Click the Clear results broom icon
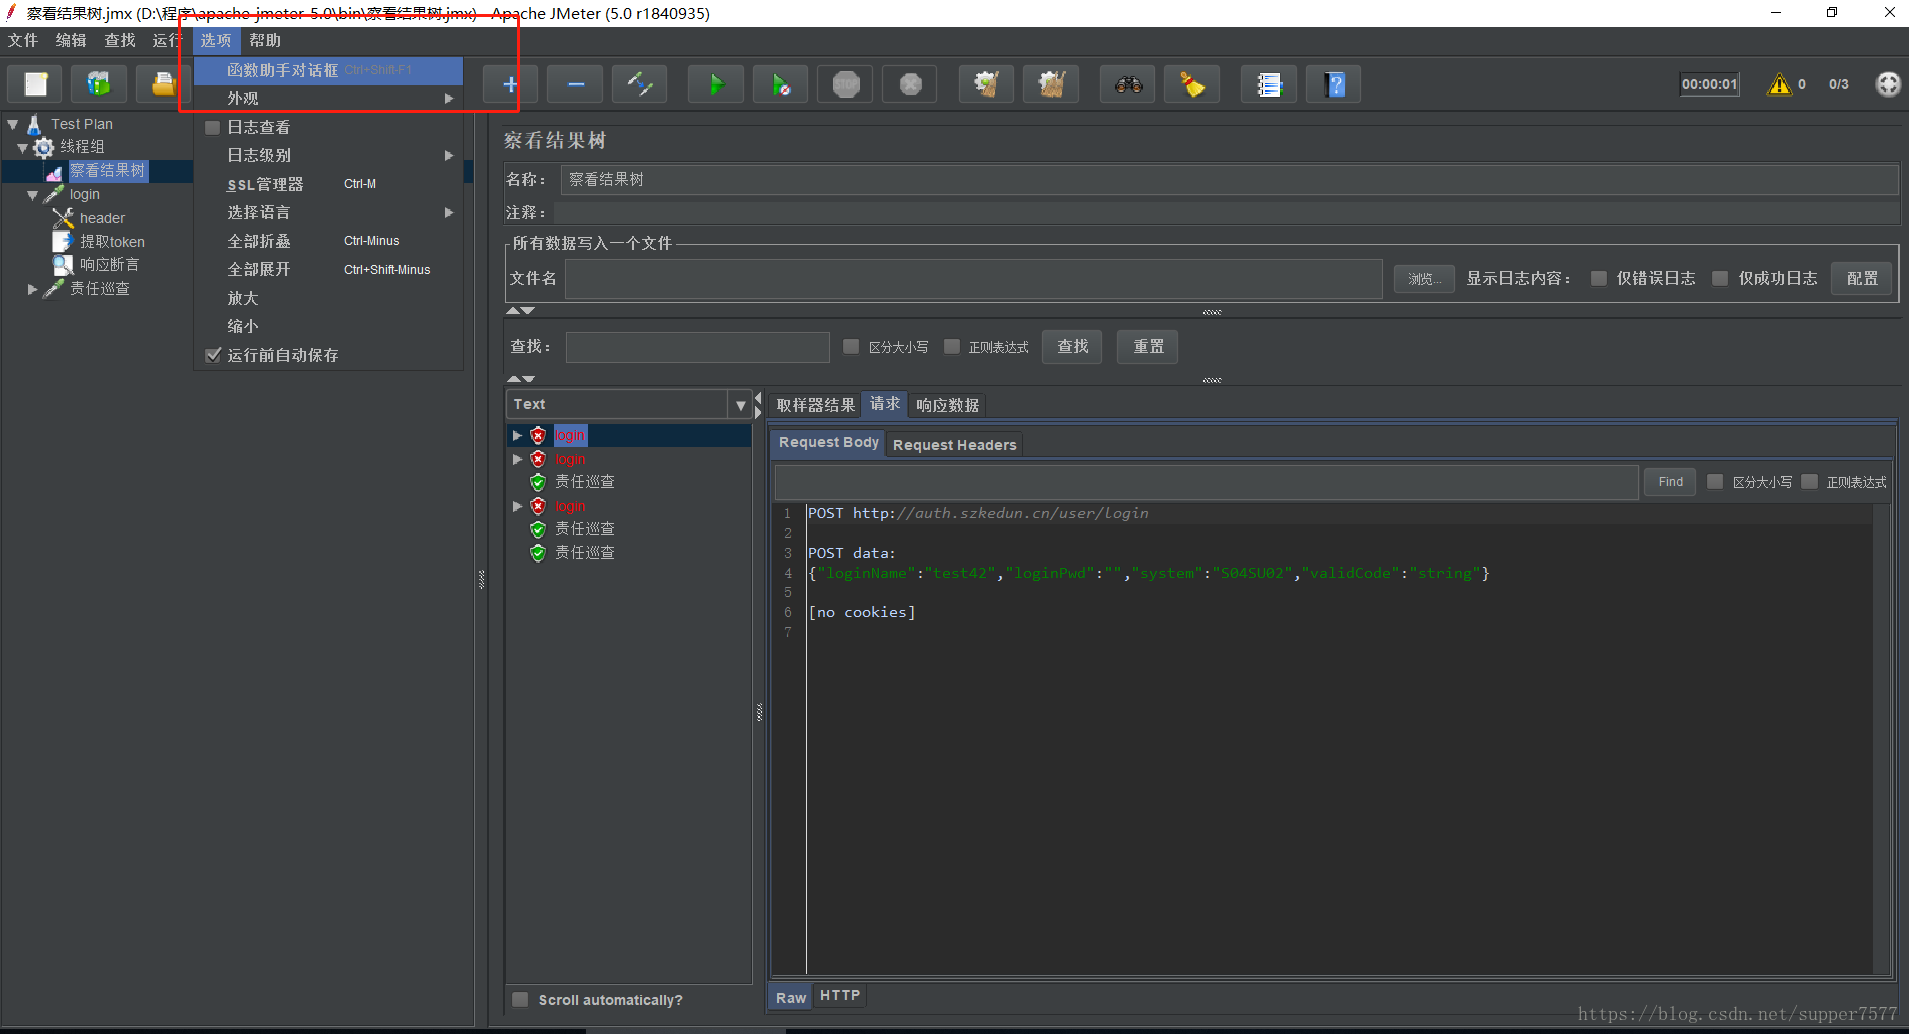 [987, 84]
